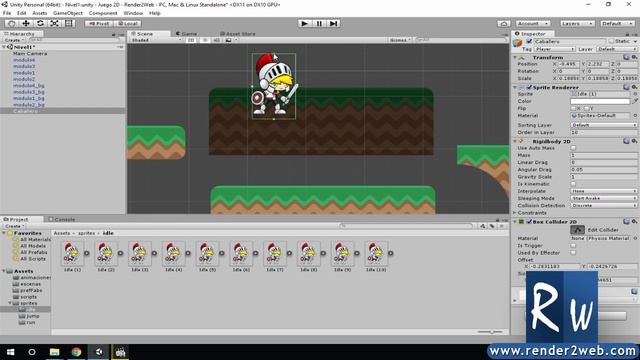Click the Sprite Renderer Color swatch

point(600,101)
